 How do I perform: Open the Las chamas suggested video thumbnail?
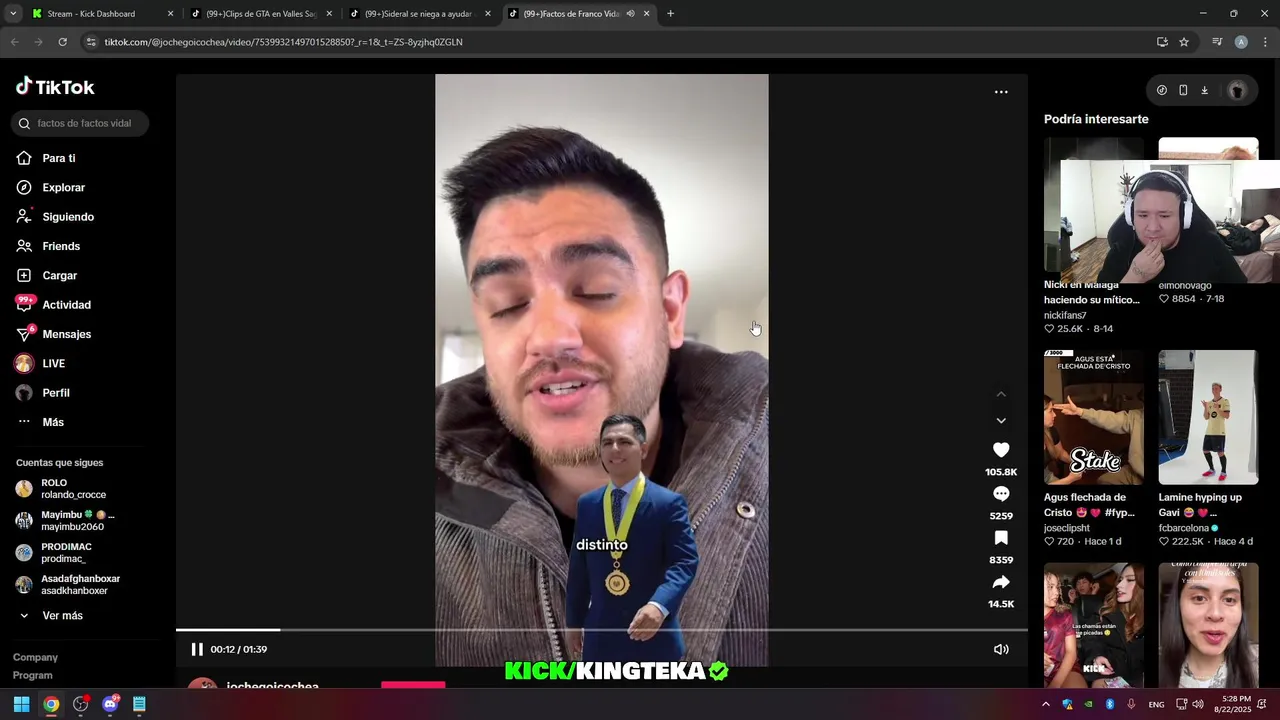pos(1094,625)
